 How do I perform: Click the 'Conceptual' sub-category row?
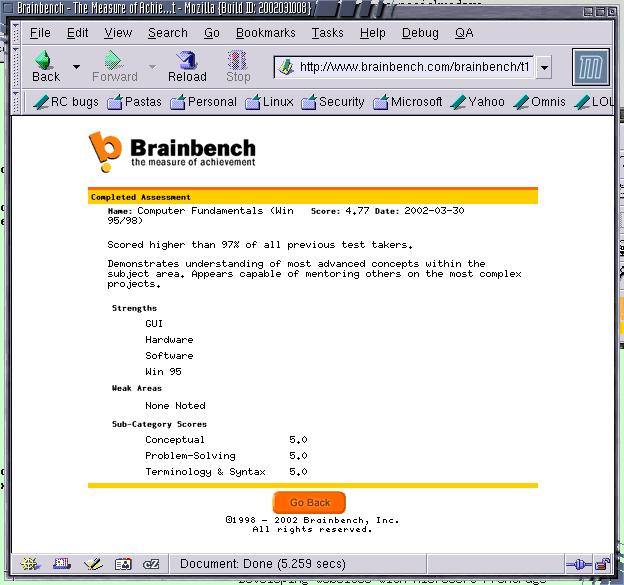226,440
